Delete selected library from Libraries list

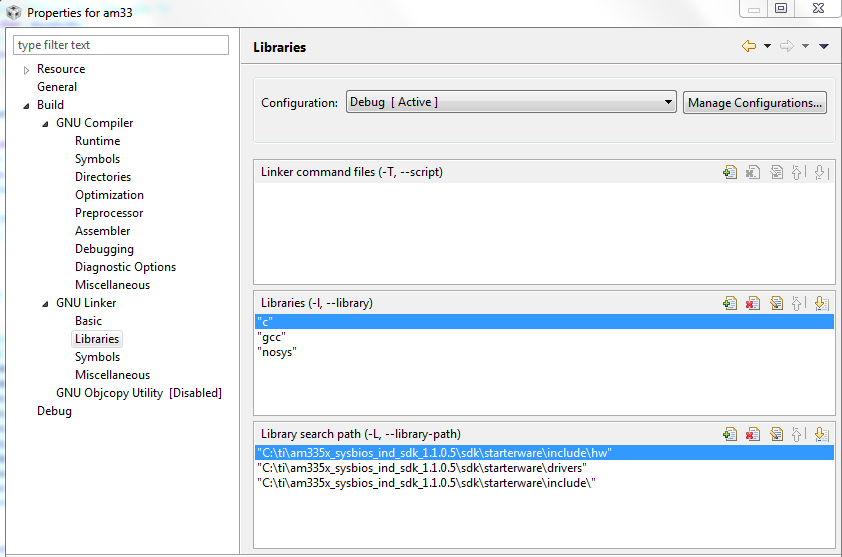[753, 303]
